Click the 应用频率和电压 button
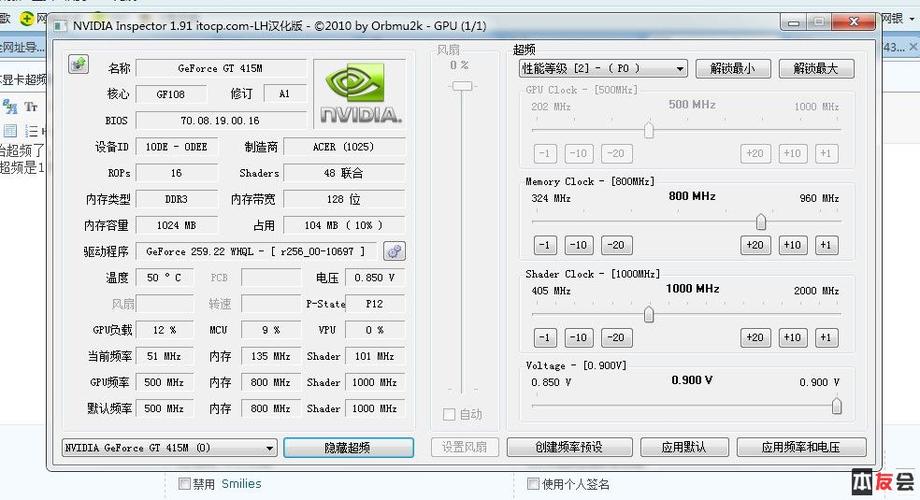This screenshot has width=920, height=500. pos(801,447)
